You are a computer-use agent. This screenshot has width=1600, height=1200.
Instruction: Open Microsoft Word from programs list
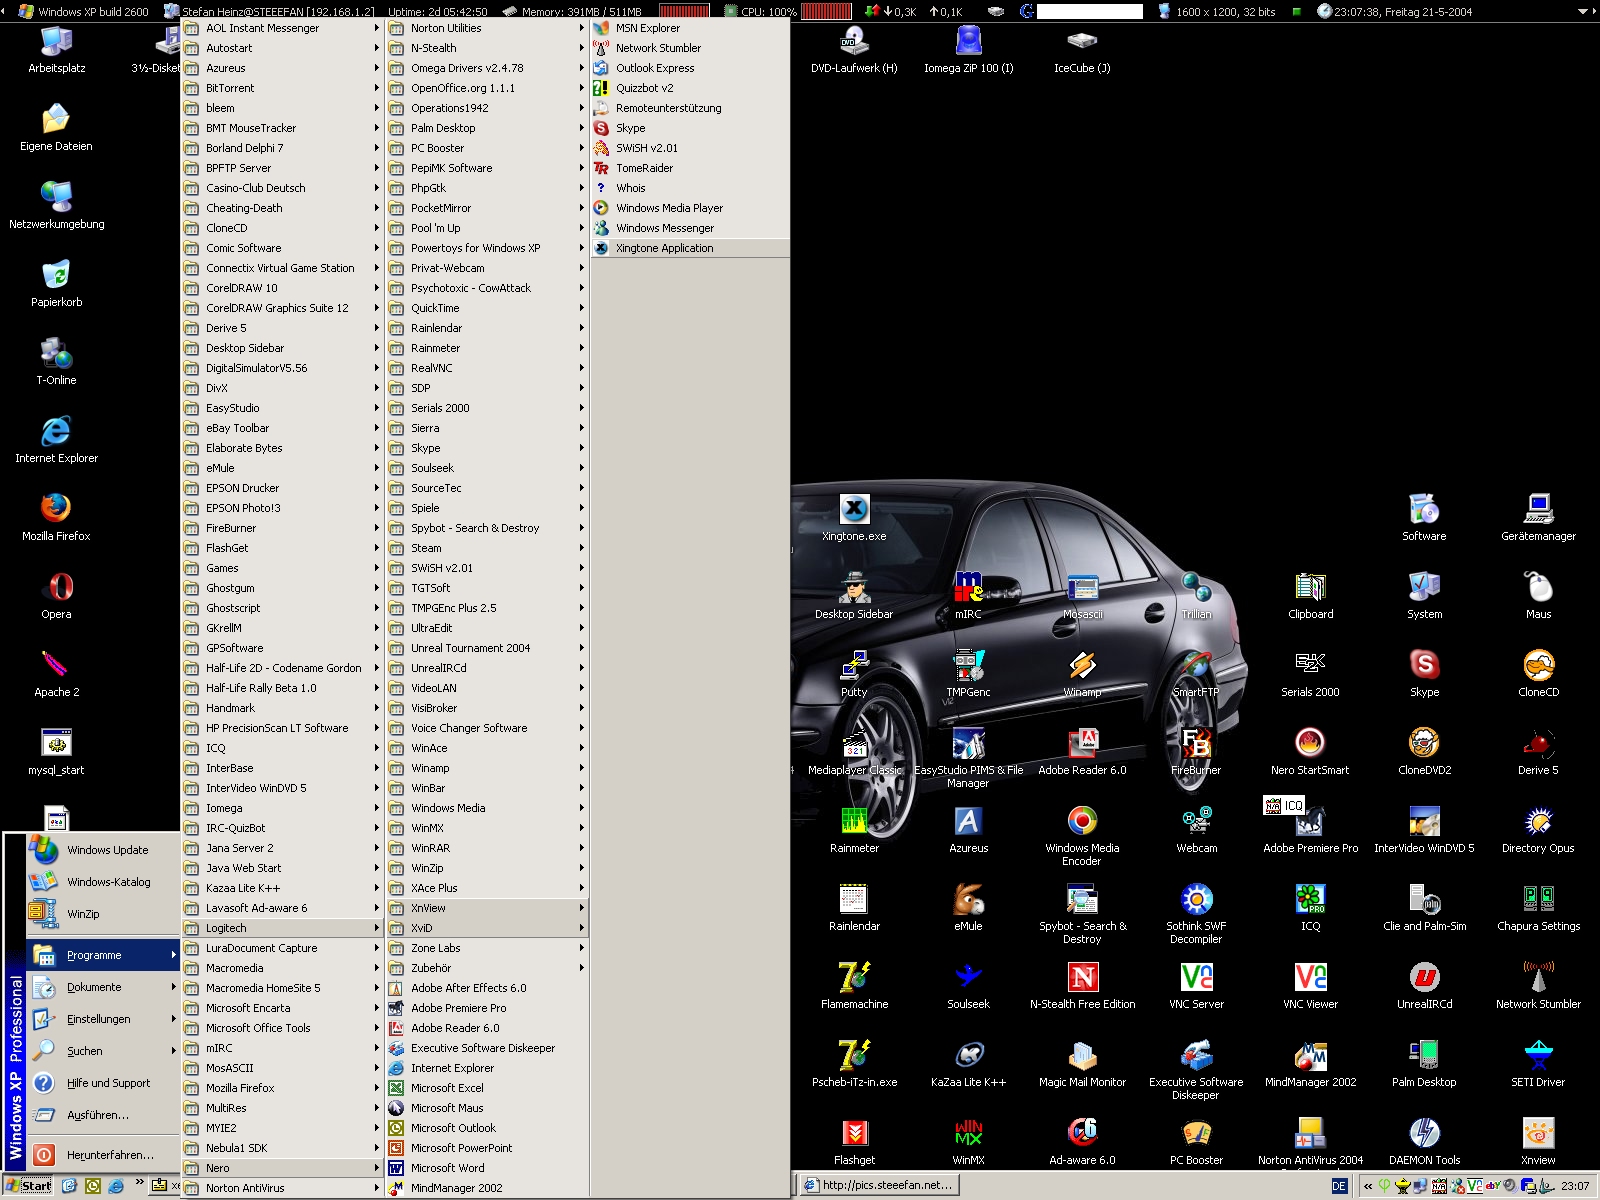[x=487, y=1168]
